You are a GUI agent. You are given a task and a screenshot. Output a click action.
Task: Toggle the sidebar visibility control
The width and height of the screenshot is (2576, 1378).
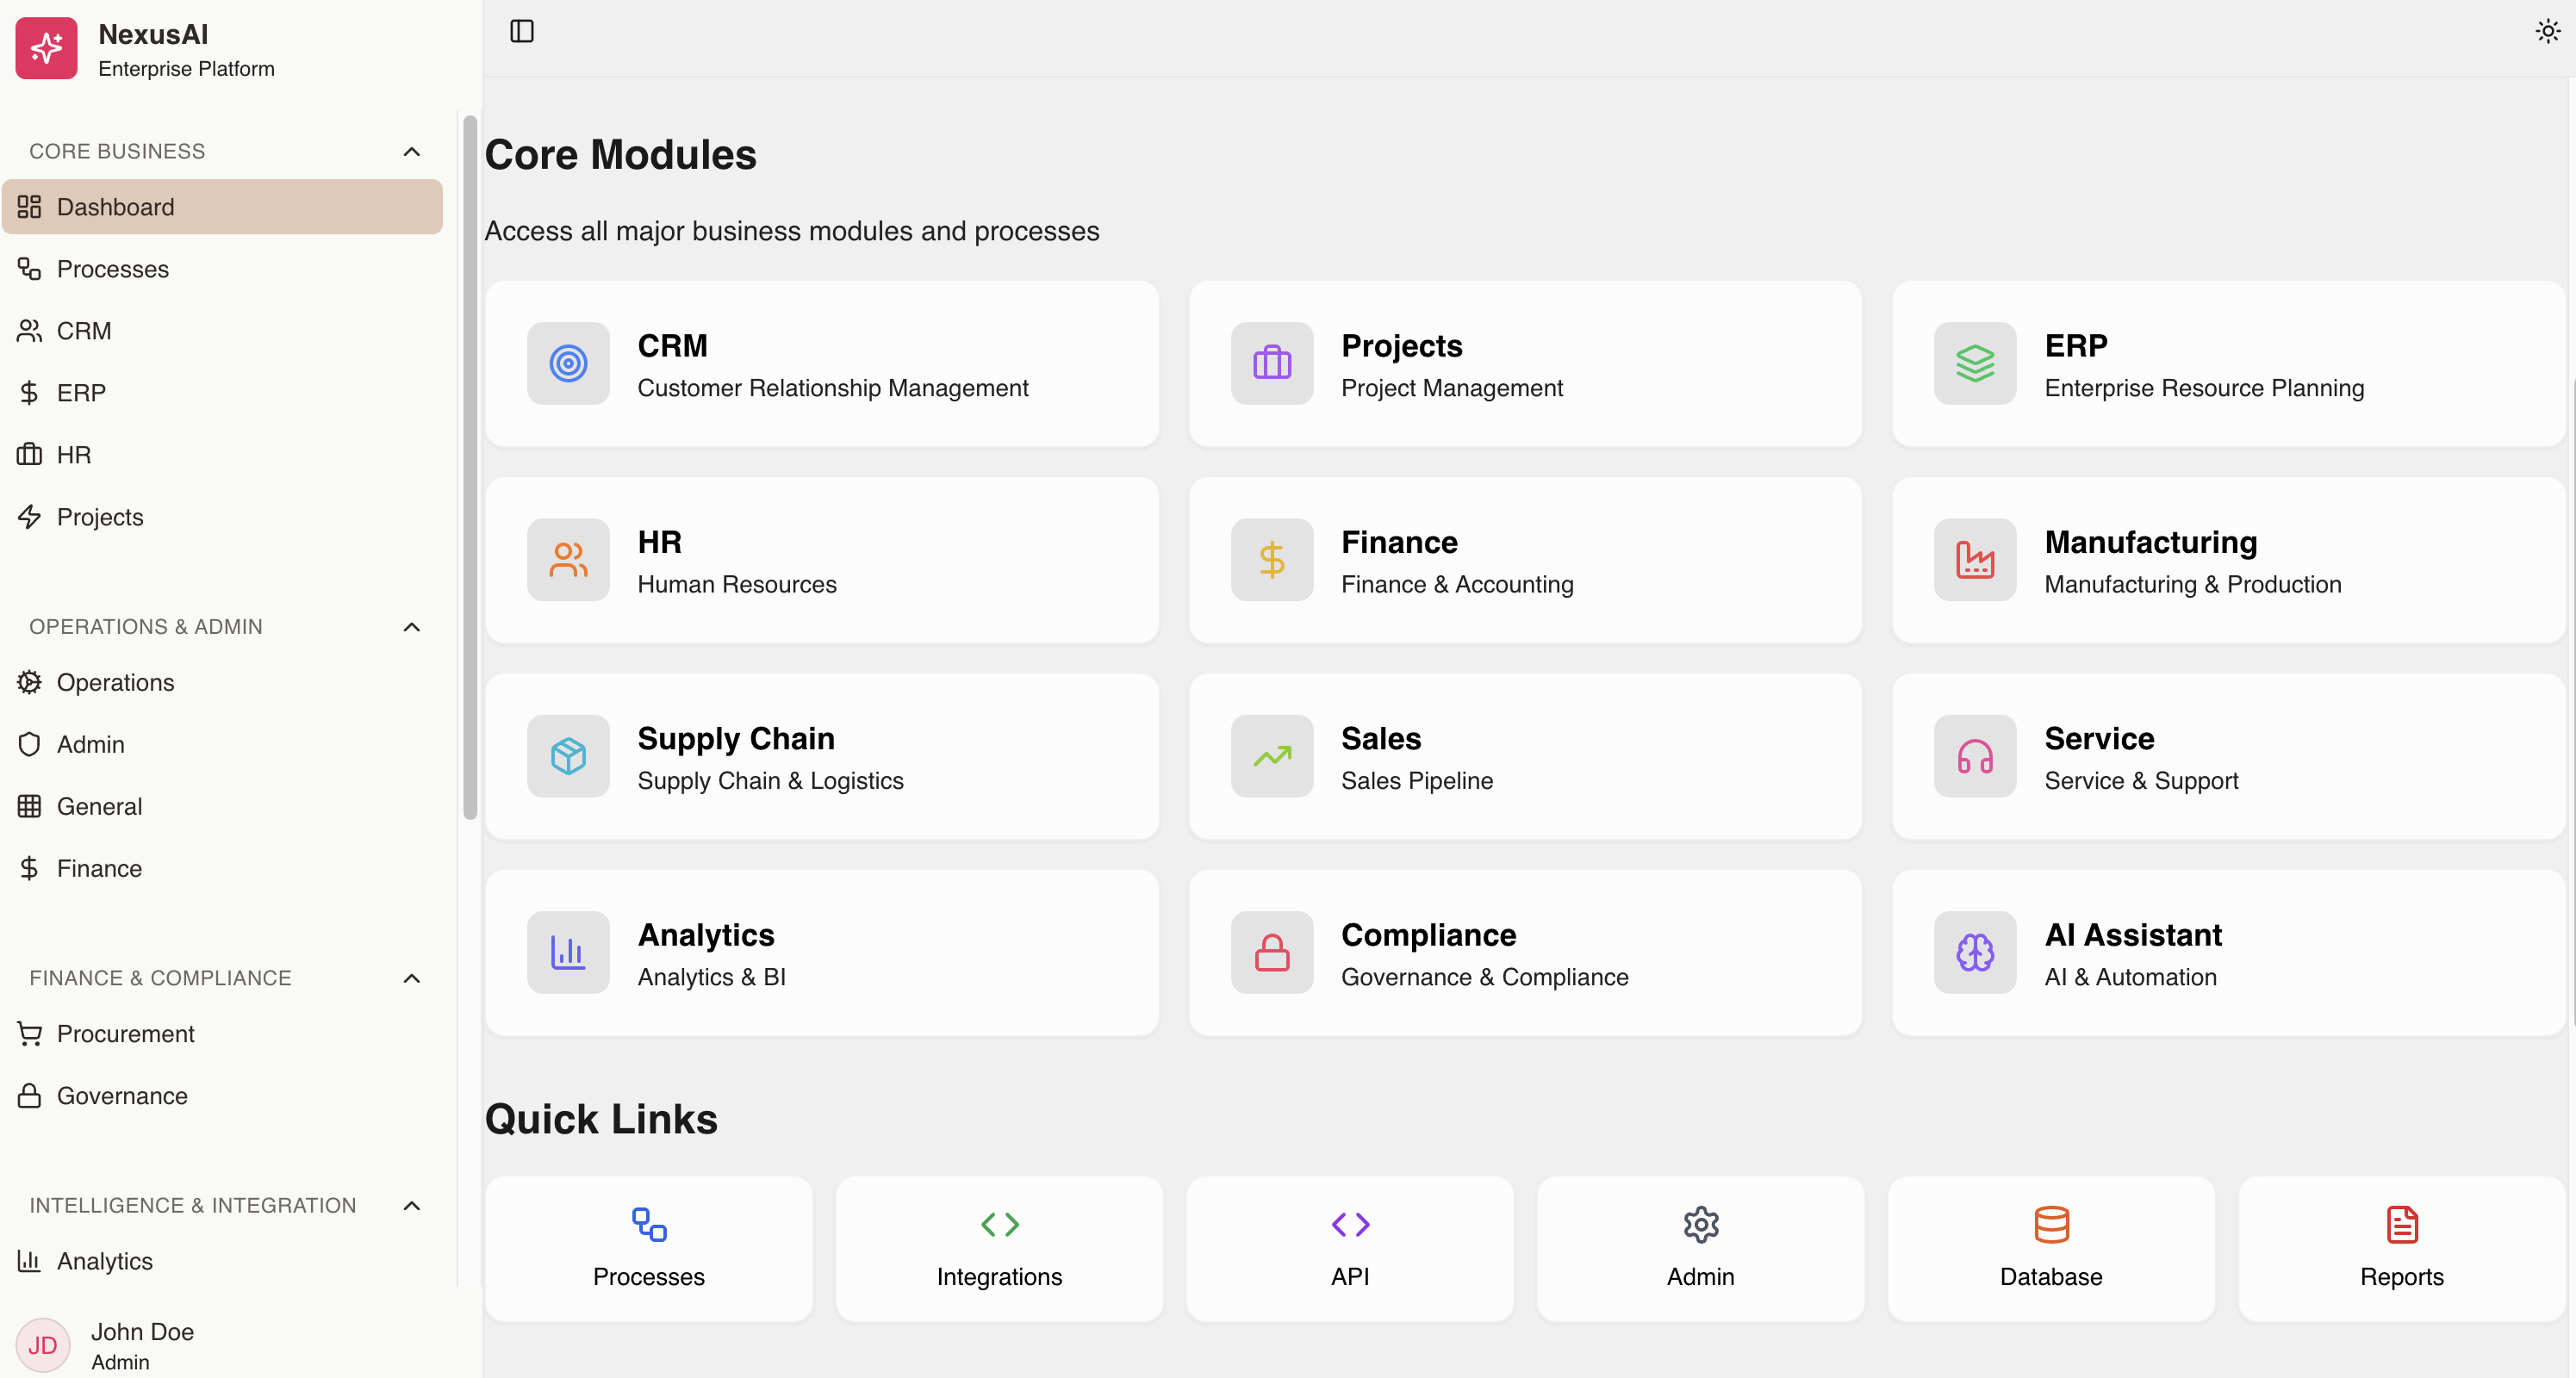tap(522, 31)
